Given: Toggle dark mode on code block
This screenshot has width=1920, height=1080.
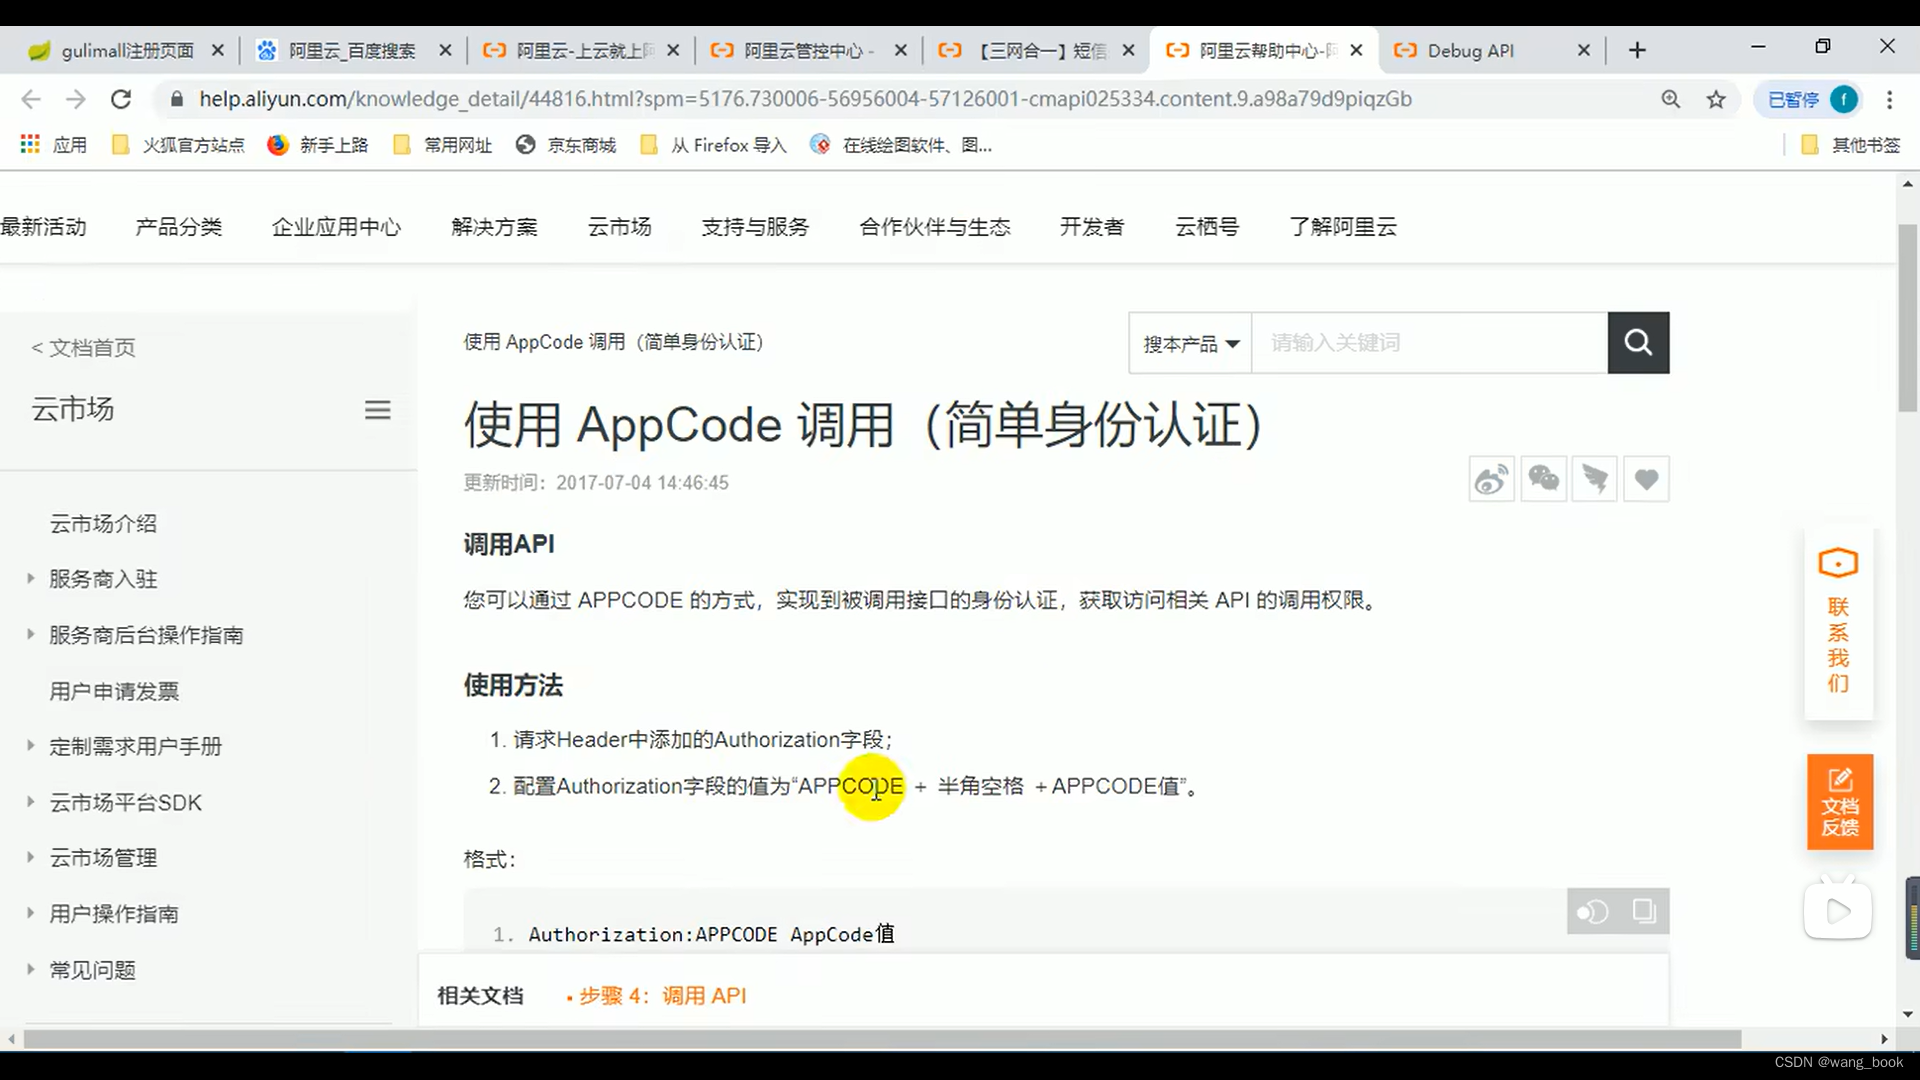Looking at the screenshot, I should point(1593,911).
